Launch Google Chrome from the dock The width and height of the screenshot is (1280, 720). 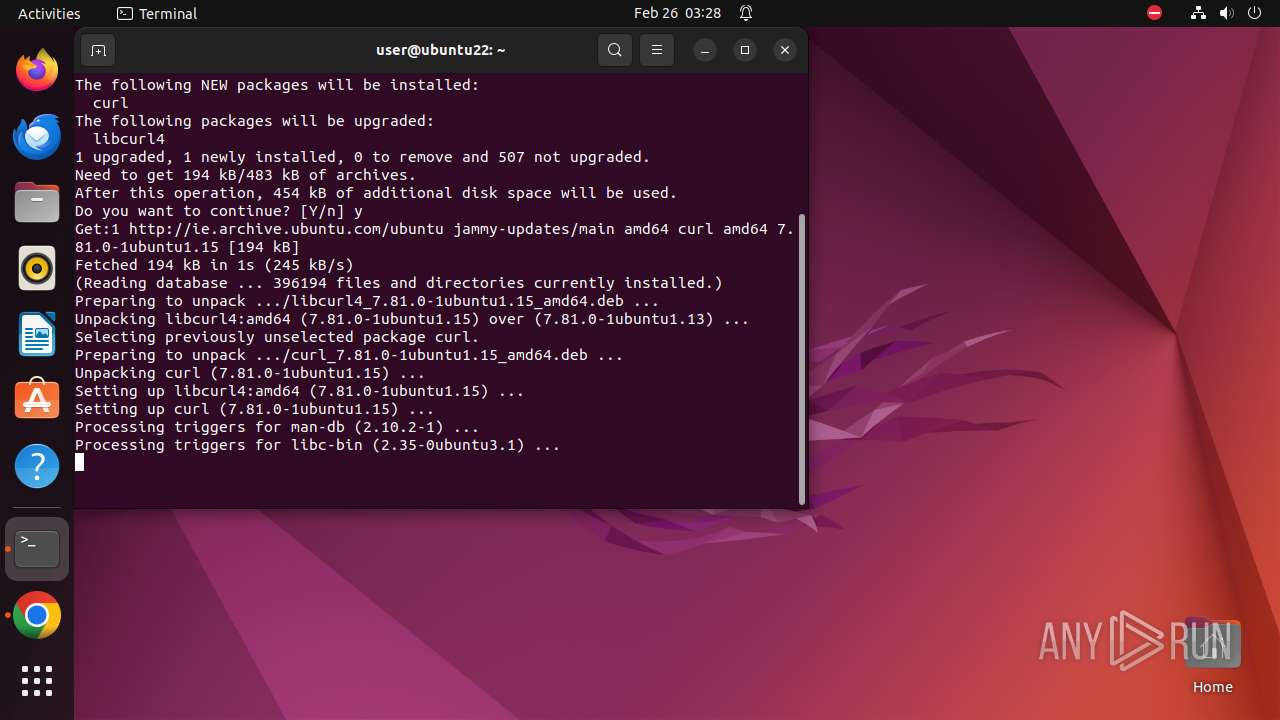[x=37, y=616]
